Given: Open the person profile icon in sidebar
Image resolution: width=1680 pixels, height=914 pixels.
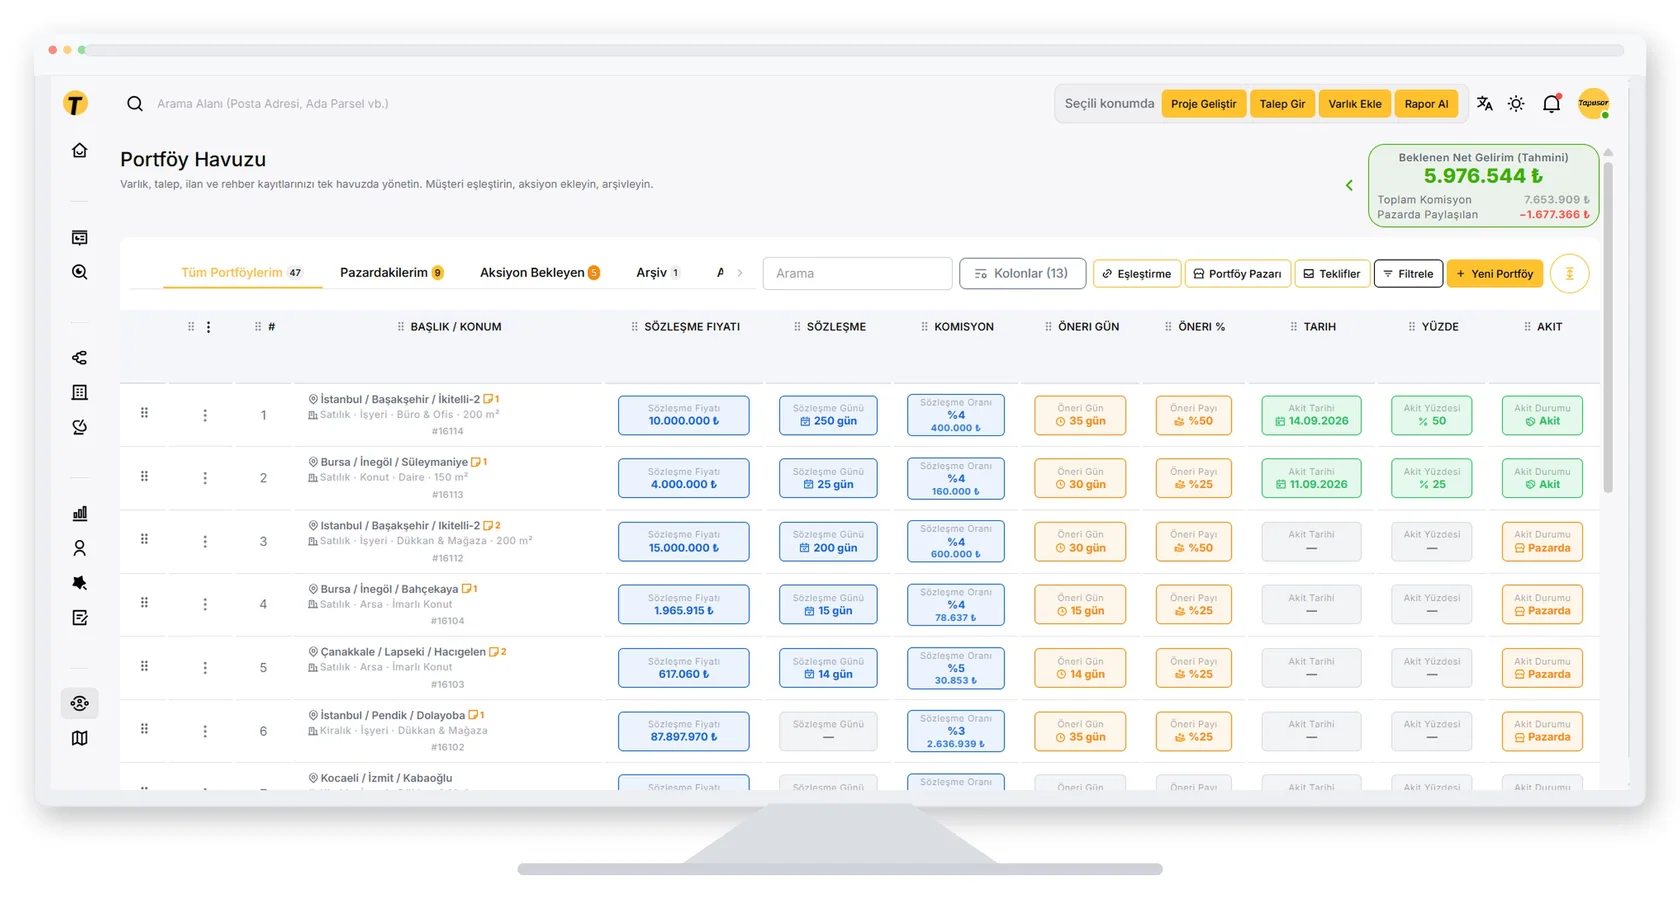Looking at the screenshot, I should point(80,548).
